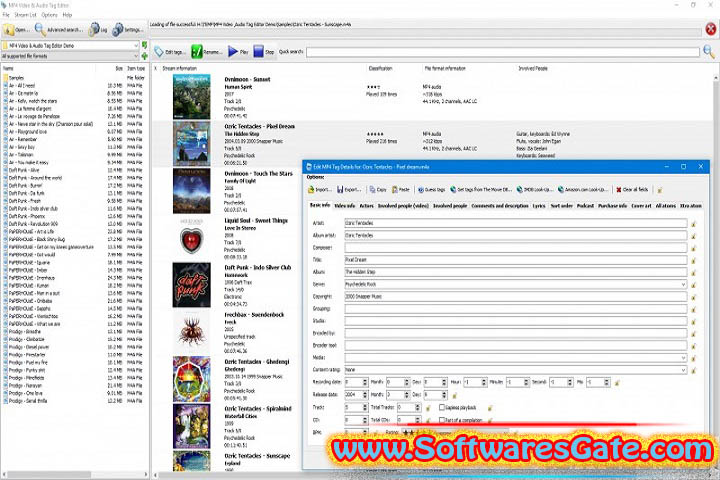The width and height of the screenshot is (720, 480).
Task: Click the Classification column header
Action: 380,68
